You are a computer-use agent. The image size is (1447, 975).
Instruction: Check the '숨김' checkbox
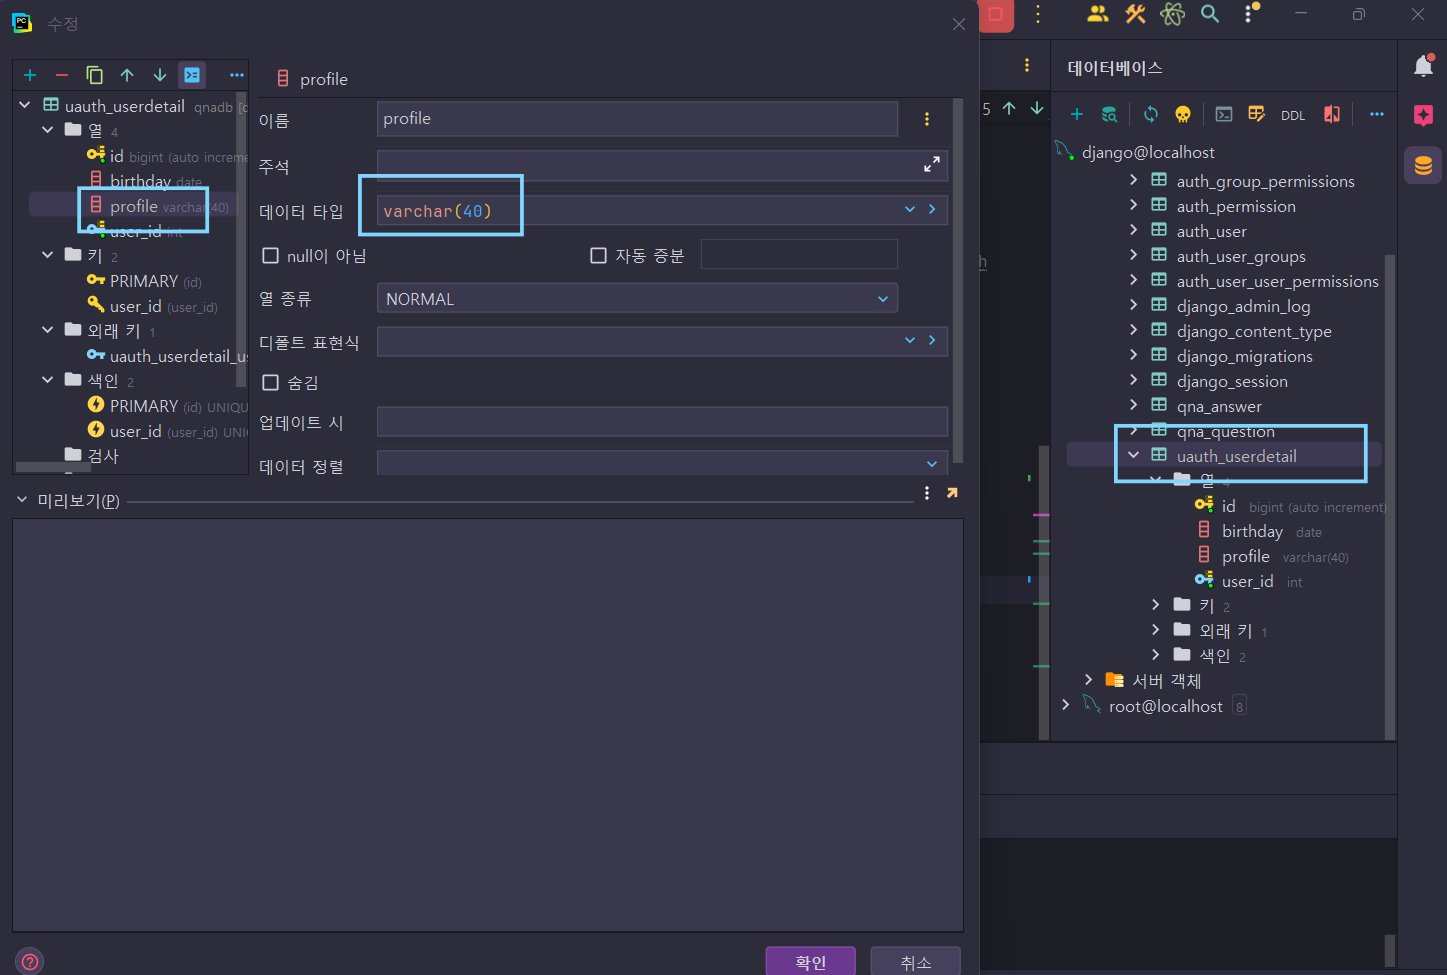click(270, 382)
